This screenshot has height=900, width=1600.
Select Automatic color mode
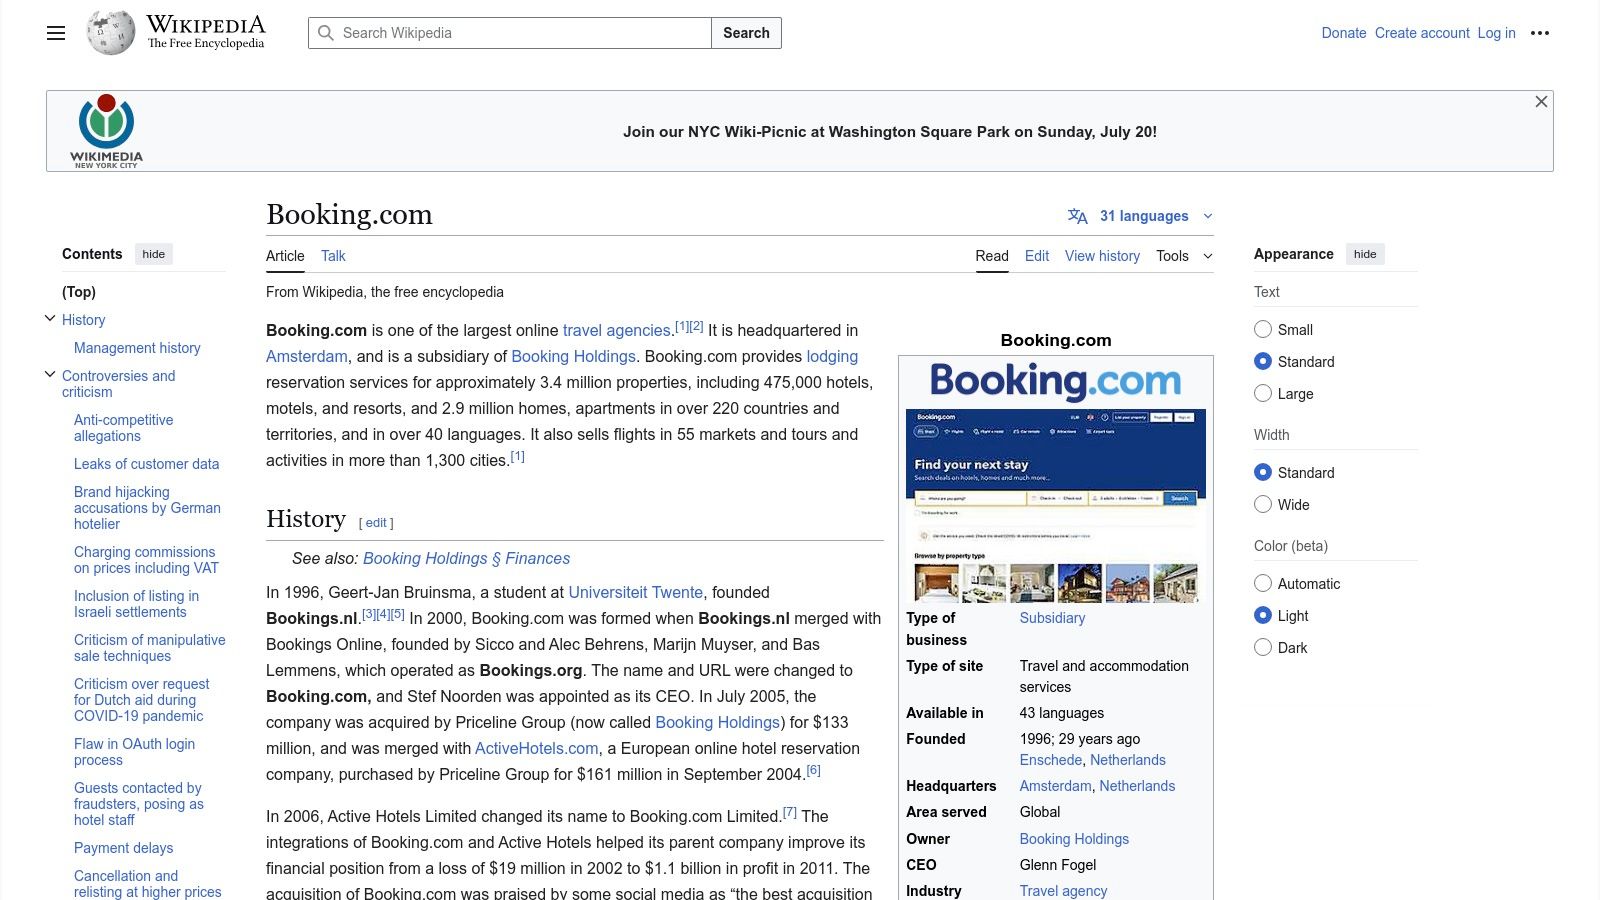(1263, 583)
